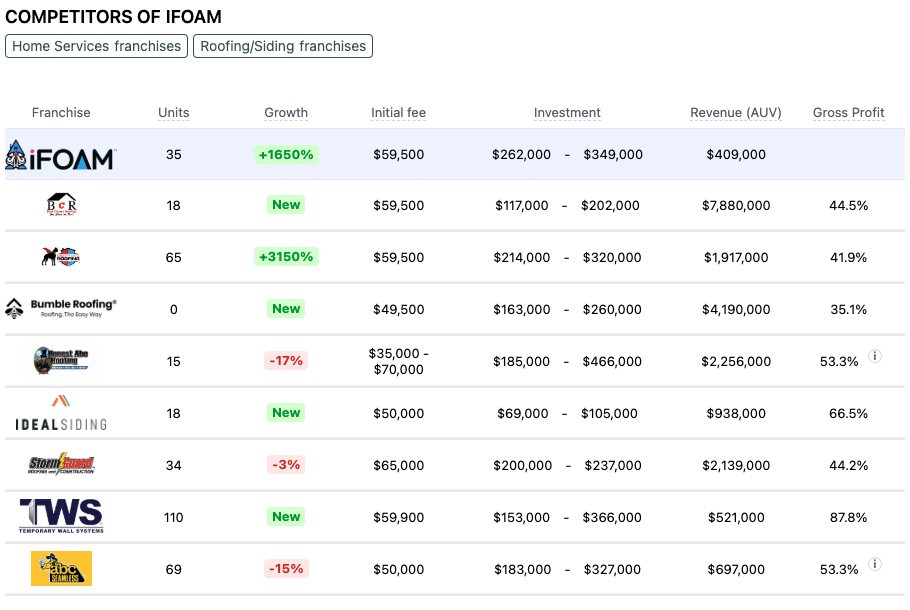Viewport: 910px width, 610px height.
Task: Click the 69 units value
Action: 174,569
